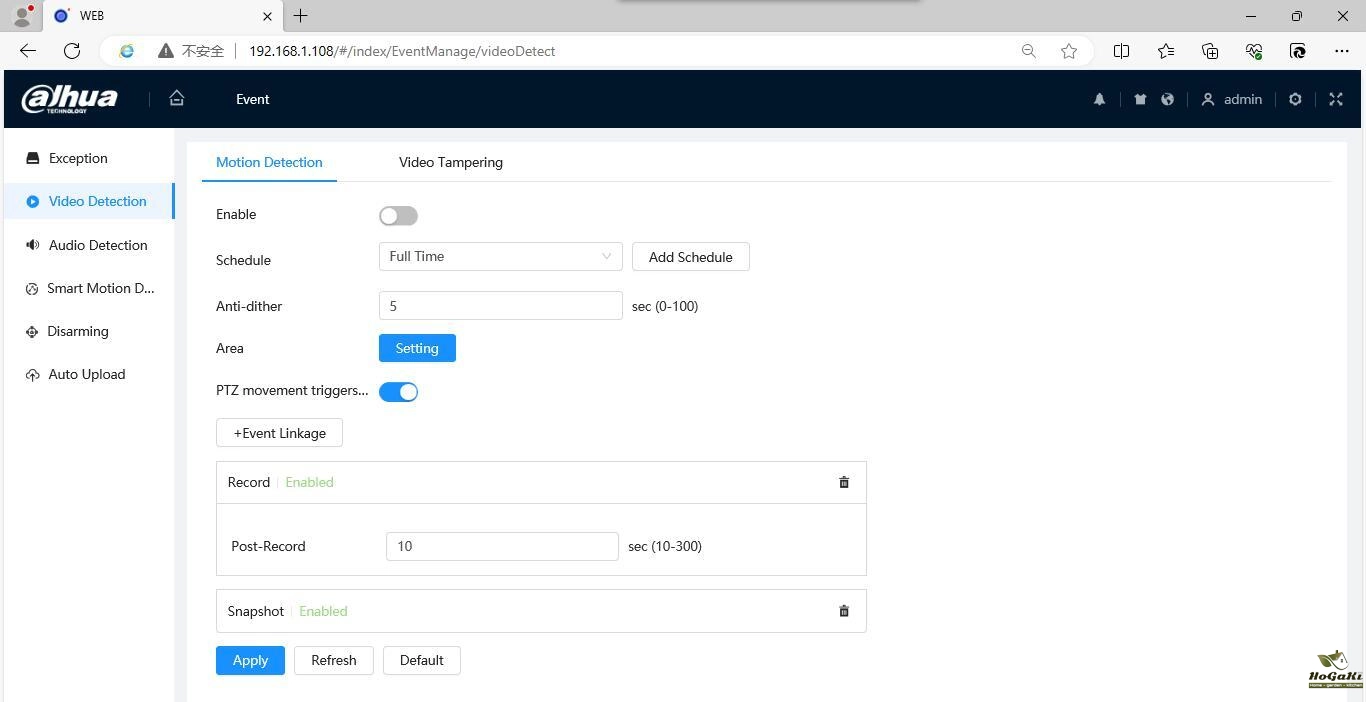Click the skin theme shirt icon
This screenshot has width=1366, height=702.
(x=1140, y=99)
